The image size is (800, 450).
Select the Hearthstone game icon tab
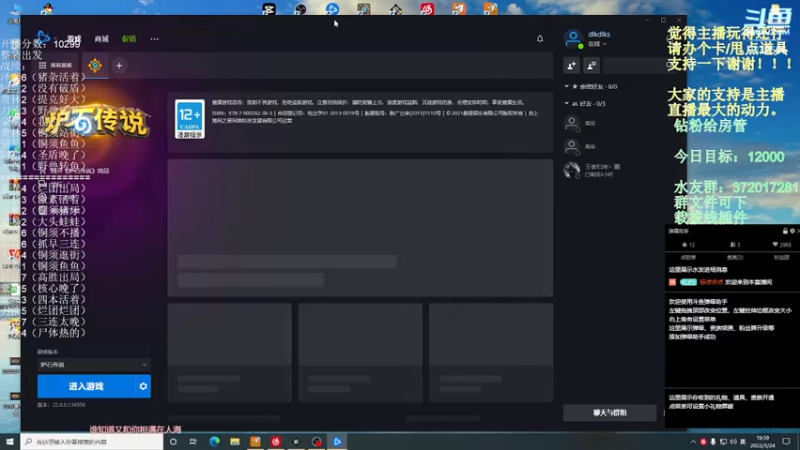(x=95, y=65)
